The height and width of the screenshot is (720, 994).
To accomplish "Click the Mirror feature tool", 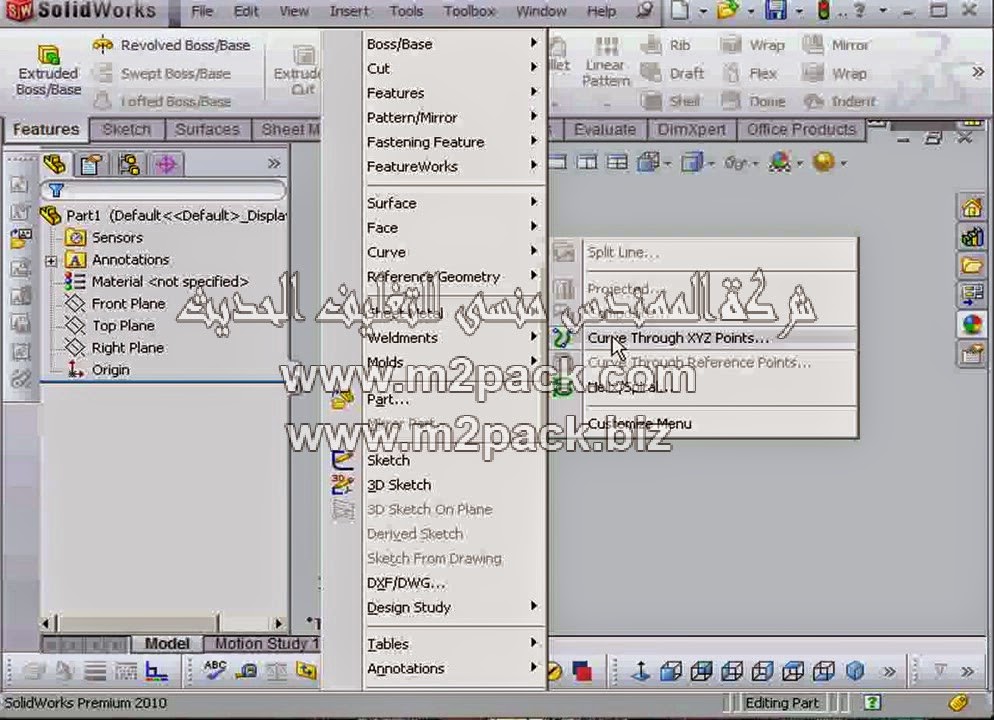I will coord(836,45).
